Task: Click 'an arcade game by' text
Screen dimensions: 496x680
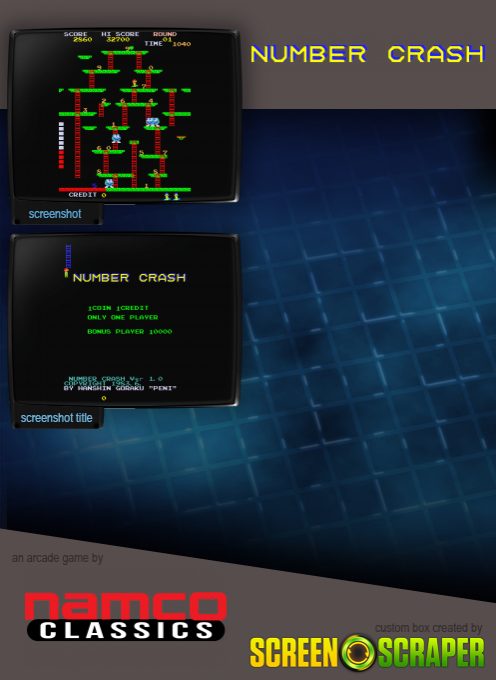Action: click(x=57, y=558)
